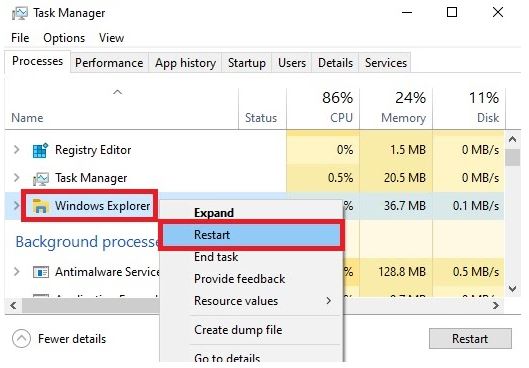This screenshot has height=368, width=529.
Task: Open the Startup tab
Action: point(247,63)
